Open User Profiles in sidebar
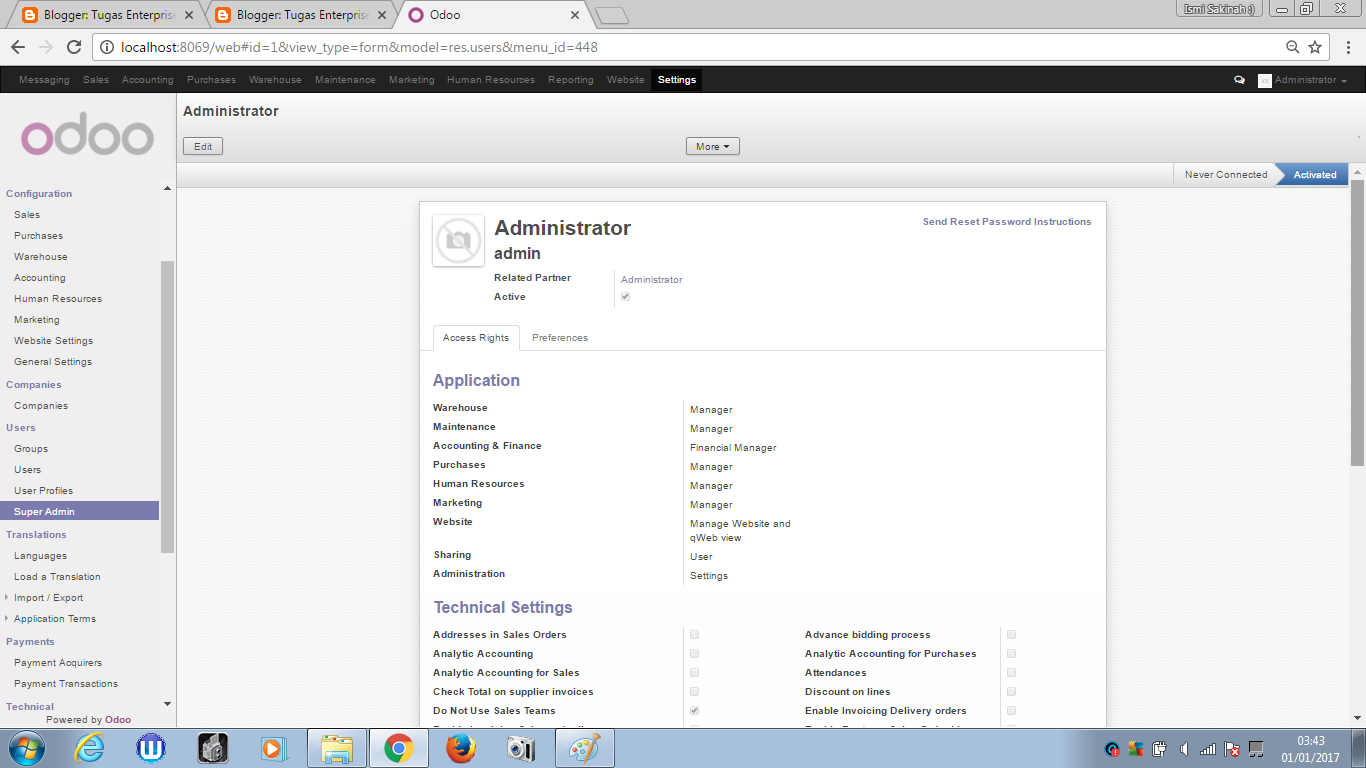Screen dimensions: 1366x768 coord(43,491)
